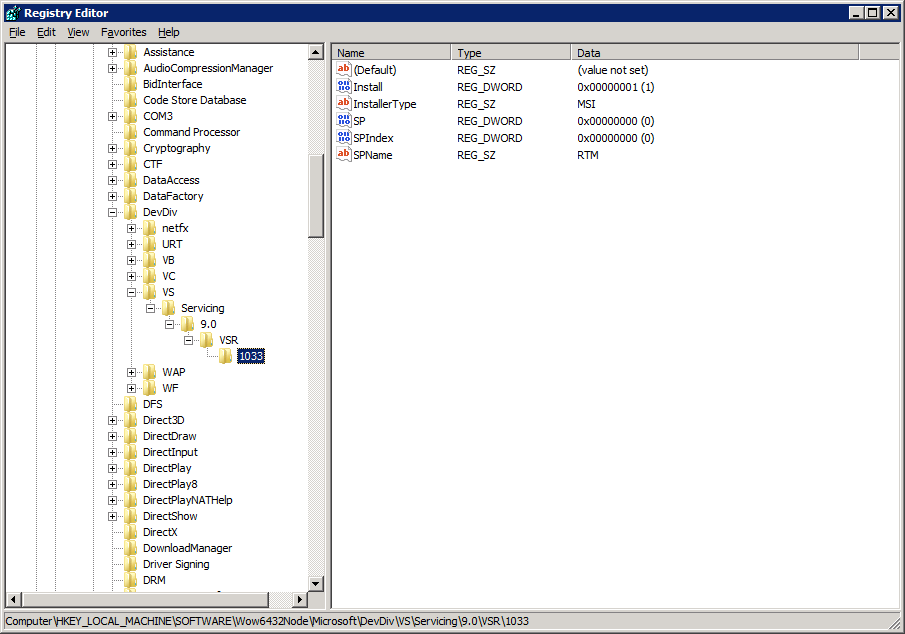Click the folder icon of WAP key
This screenshot has height=634, width=905.
[x=150, y=372]
